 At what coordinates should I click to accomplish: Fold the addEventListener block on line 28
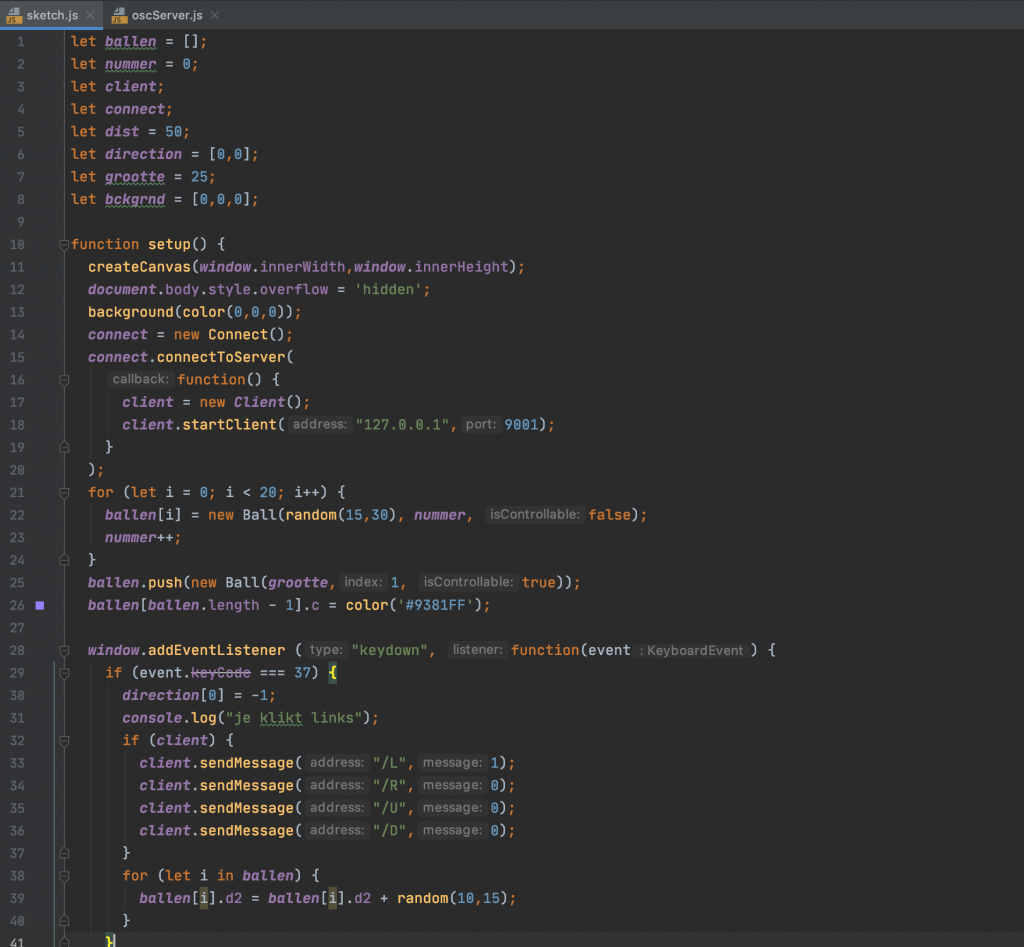click(64, 651)
